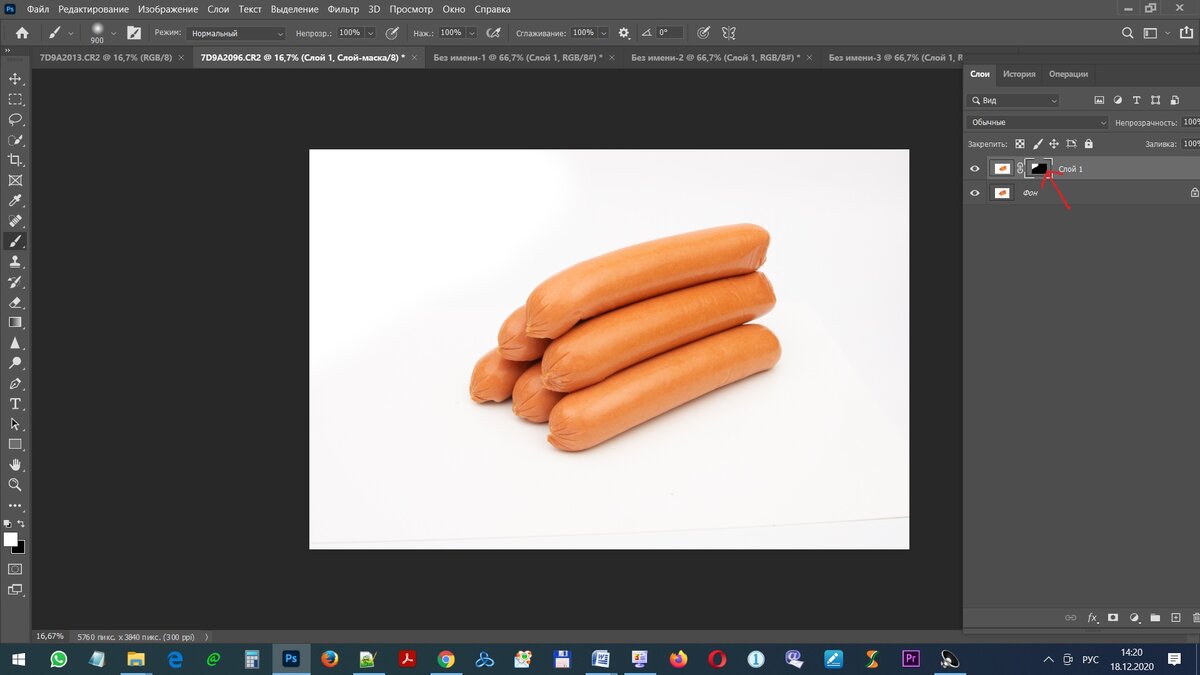Select the Zoom tool
The width and height of the screenshot is (1200, 675).
click(x=15, y=485)
